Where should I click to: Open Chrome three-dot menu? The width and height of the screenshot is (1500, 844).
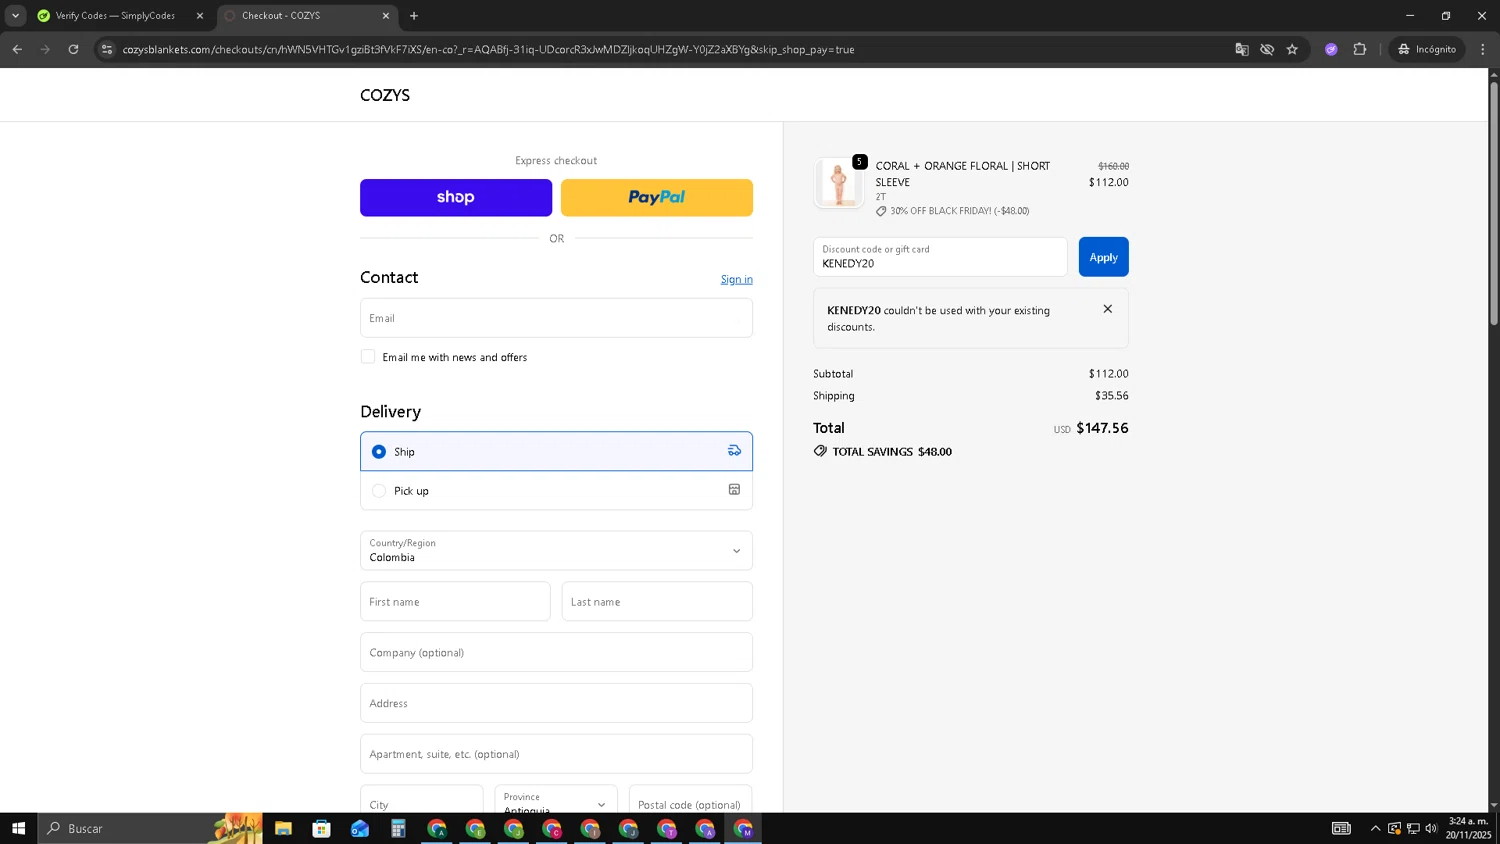point(1483,49)
